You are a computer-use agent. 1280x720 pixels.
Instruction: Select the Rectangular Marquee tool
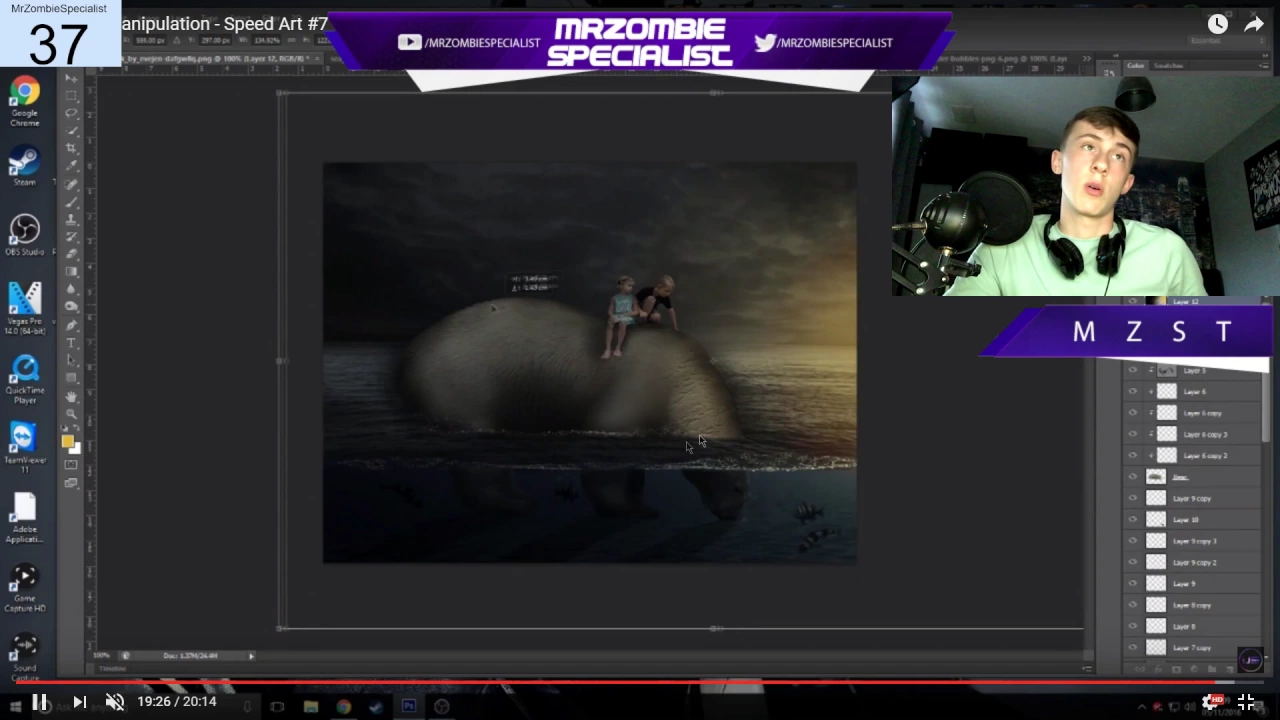71,96
